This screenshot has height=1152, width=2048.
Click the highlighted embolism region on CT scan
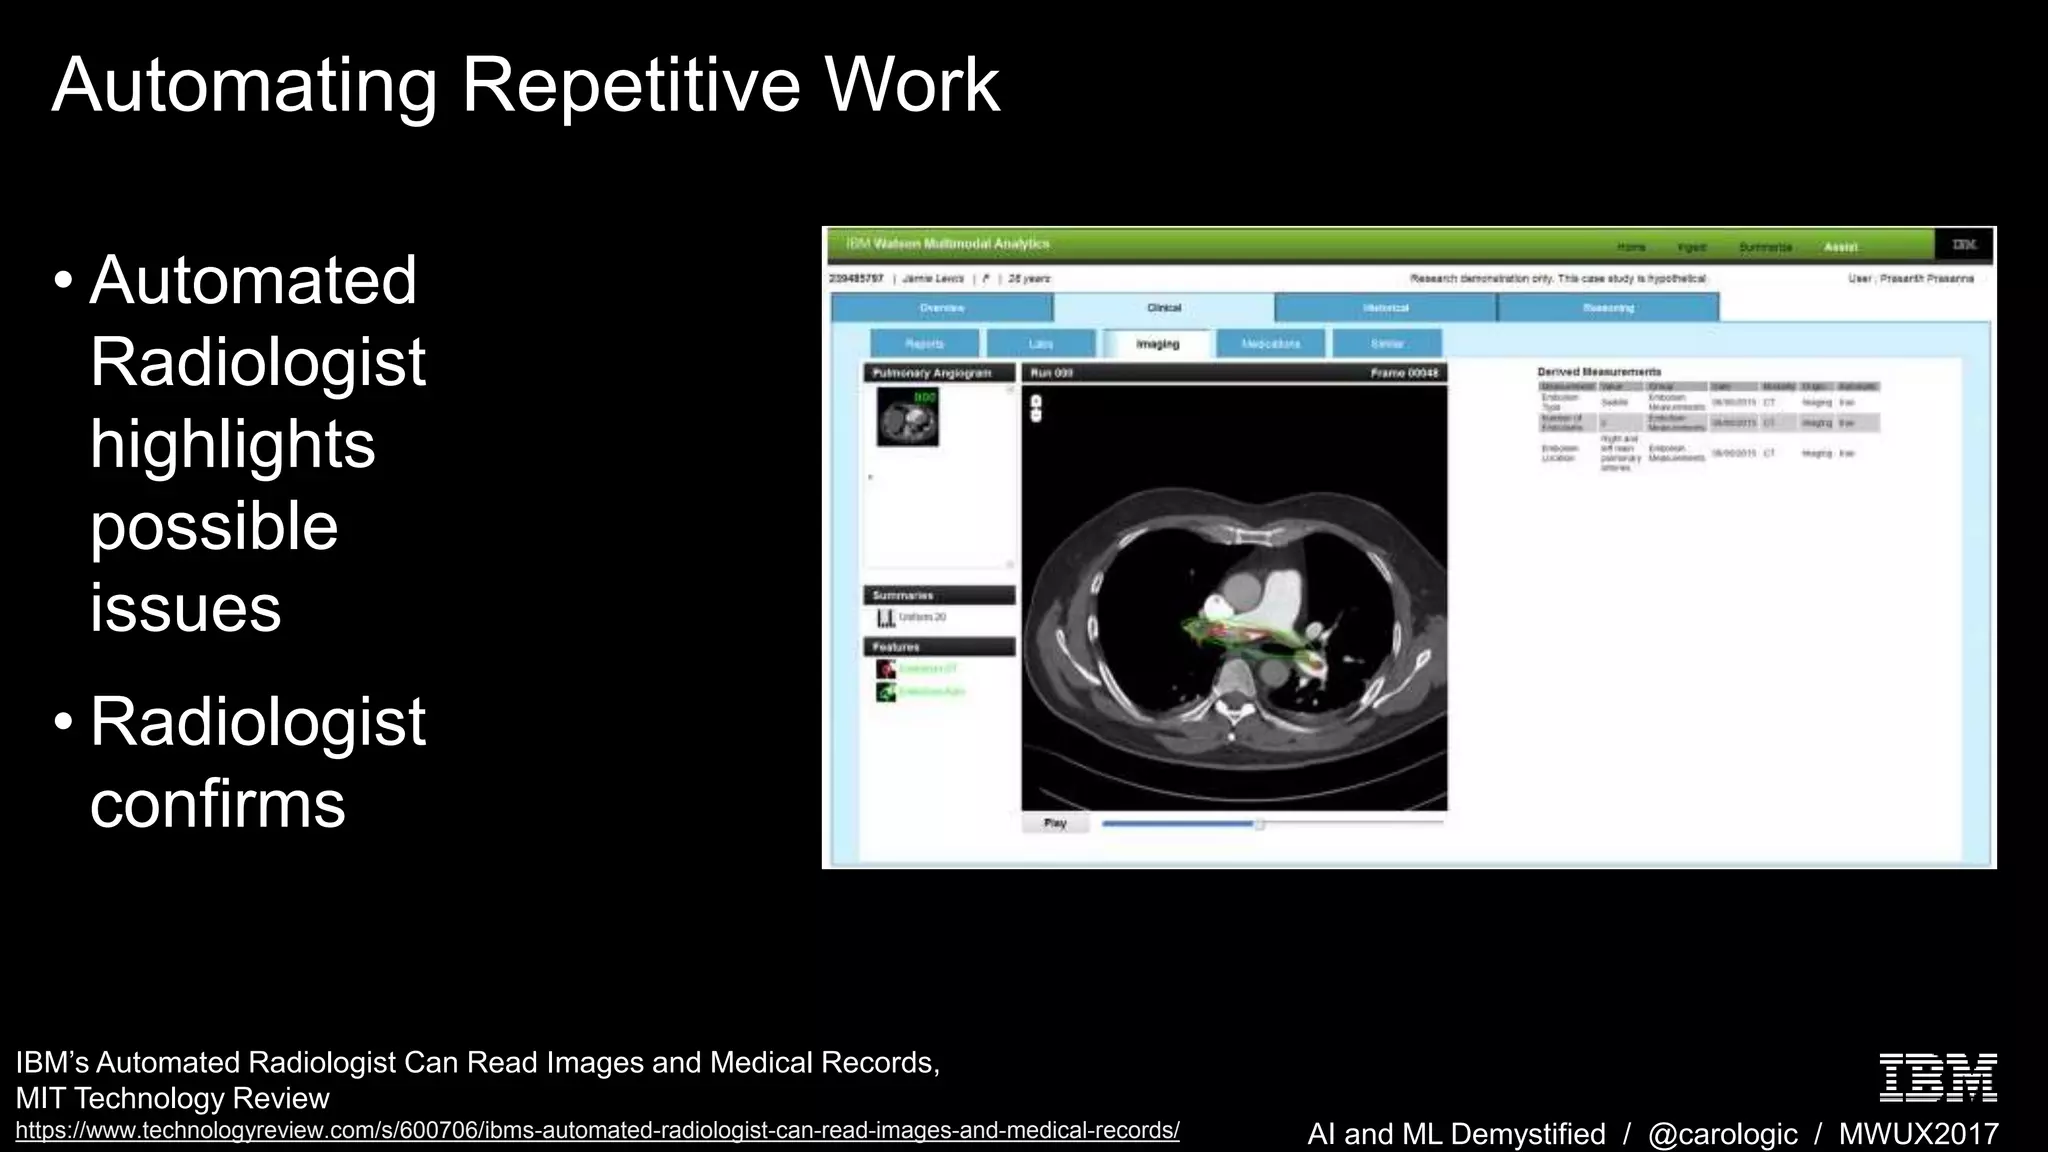coord(1255,645)
